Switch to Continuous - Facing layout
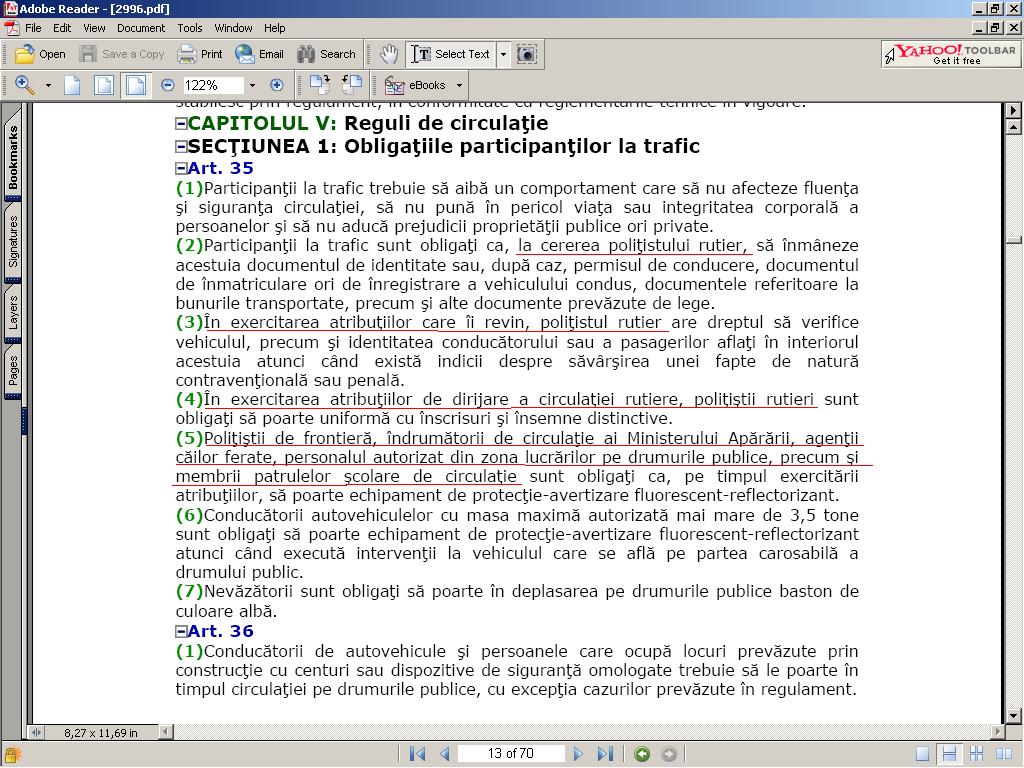The image size is (1024, 768). 977,754
